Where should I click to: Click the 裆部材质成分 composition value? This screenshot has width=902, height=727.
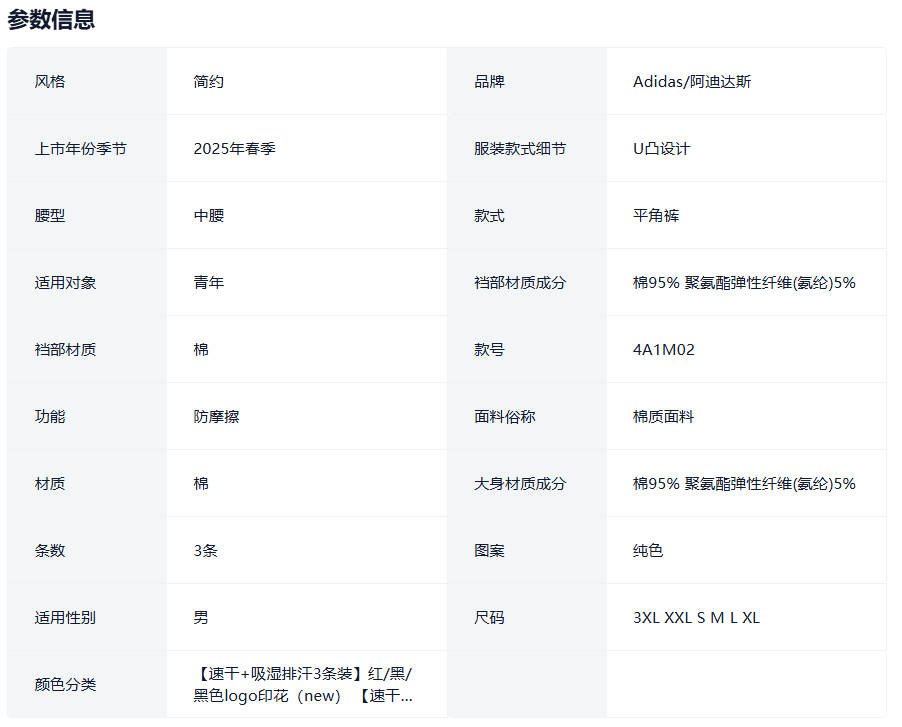click(x=744, y=283)
